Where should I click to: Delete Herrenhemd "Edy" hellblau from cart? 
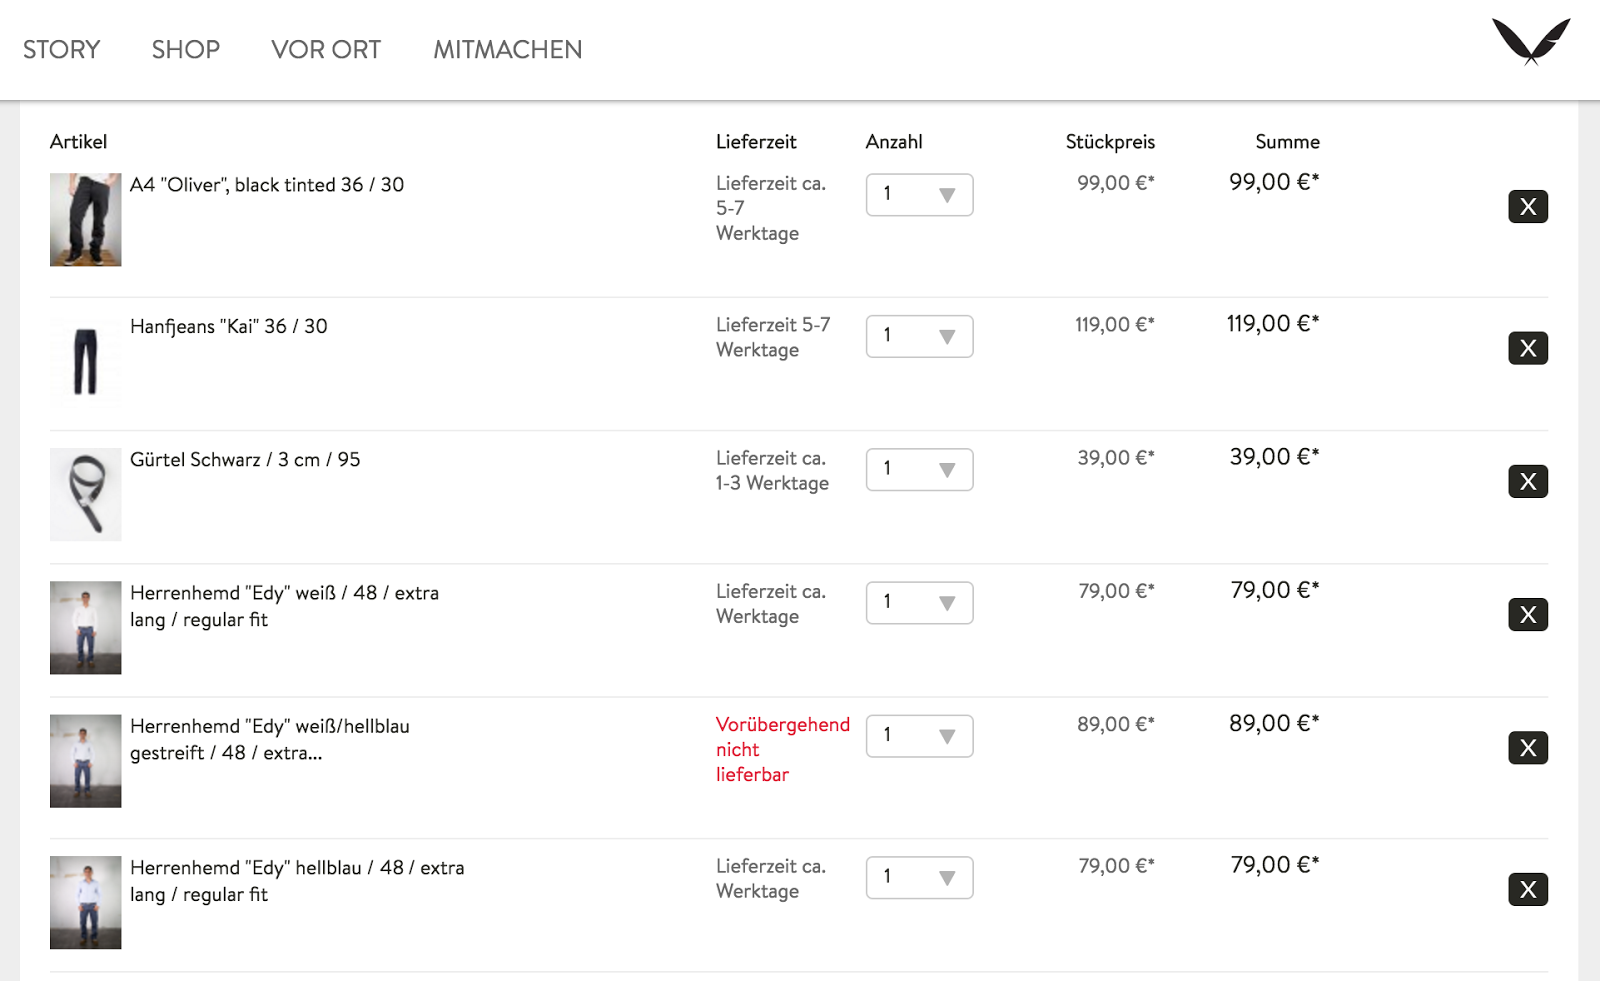1528,890
